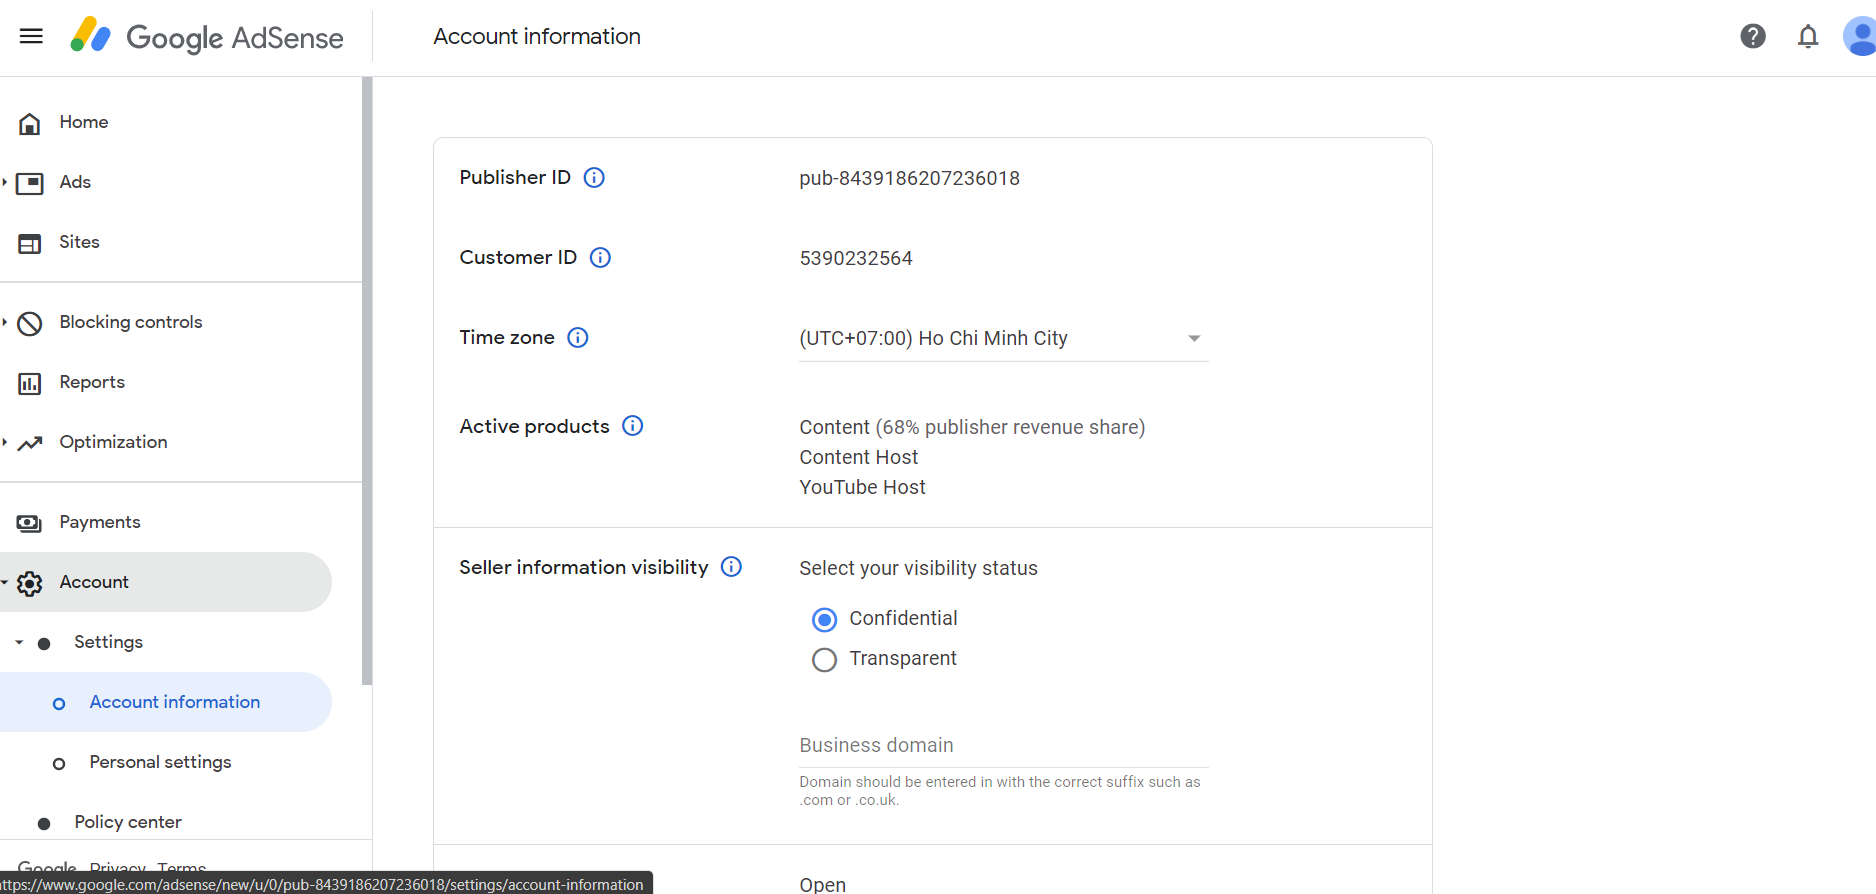Open Policy center
Viewport: 1876px width, 894px height.
click(x=128, y=822)
